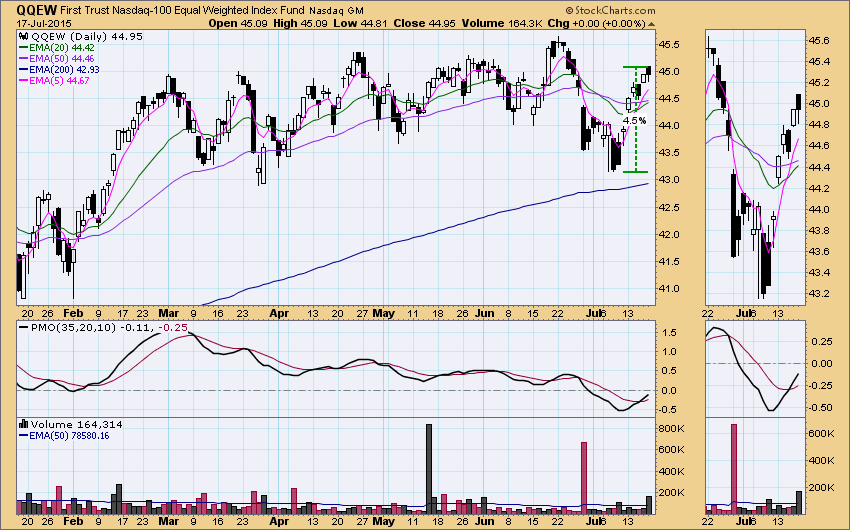Click the 0.25 label on zoomed PMO axis
850x530 pixels.
click(x=822, y=341)
